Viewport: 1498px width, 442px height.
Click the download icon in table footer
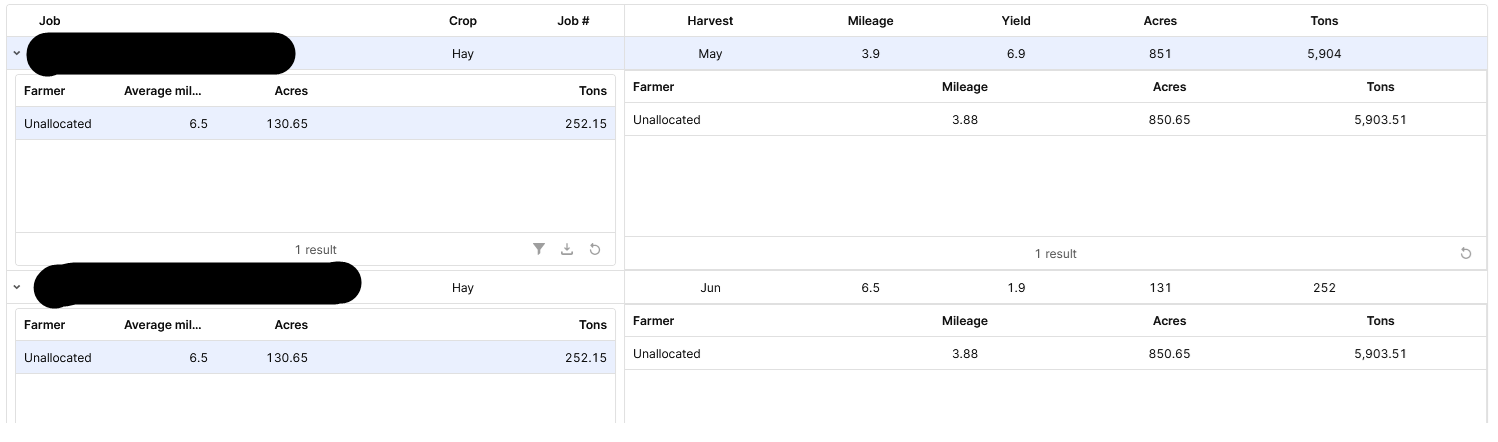tap(567, 249)
